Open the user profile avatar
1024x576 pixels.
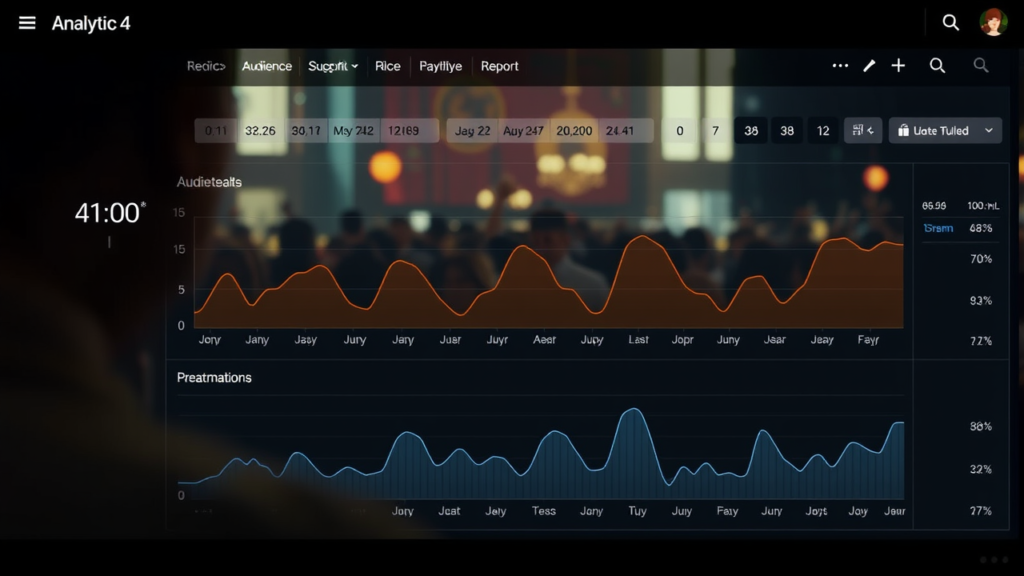pos(993,22)
